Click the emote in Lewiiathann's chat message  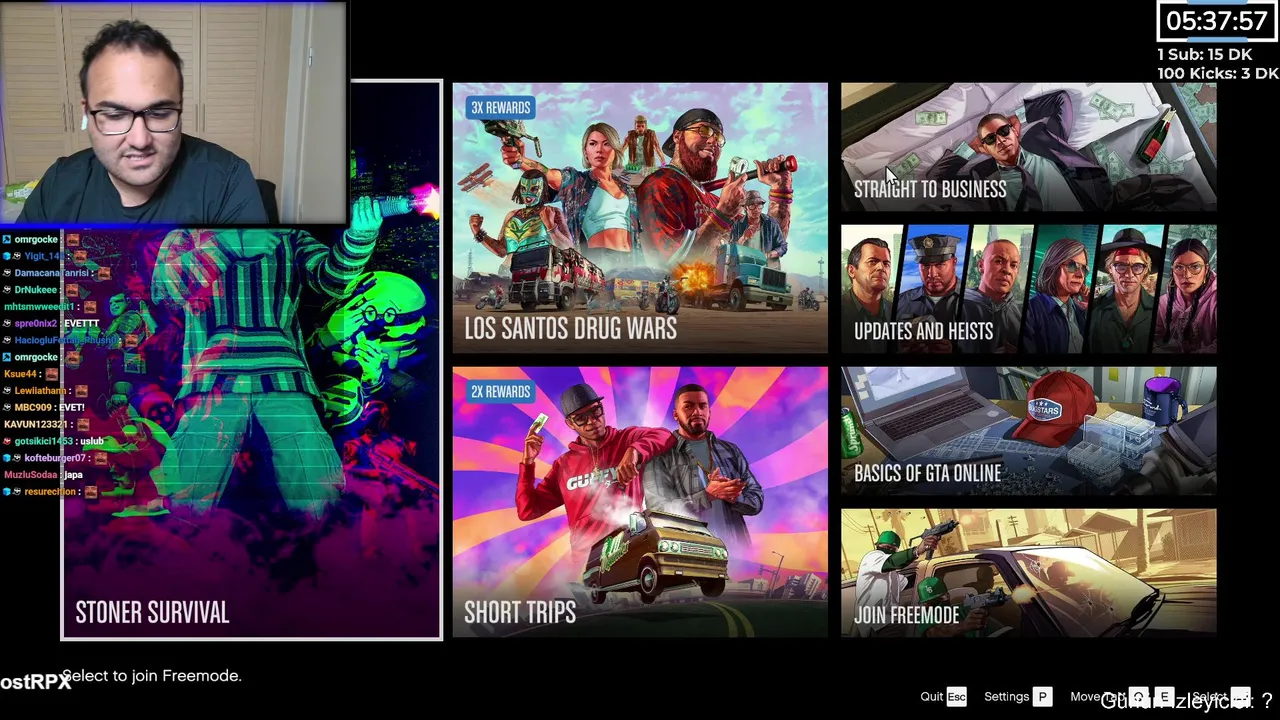coord(82,391)
